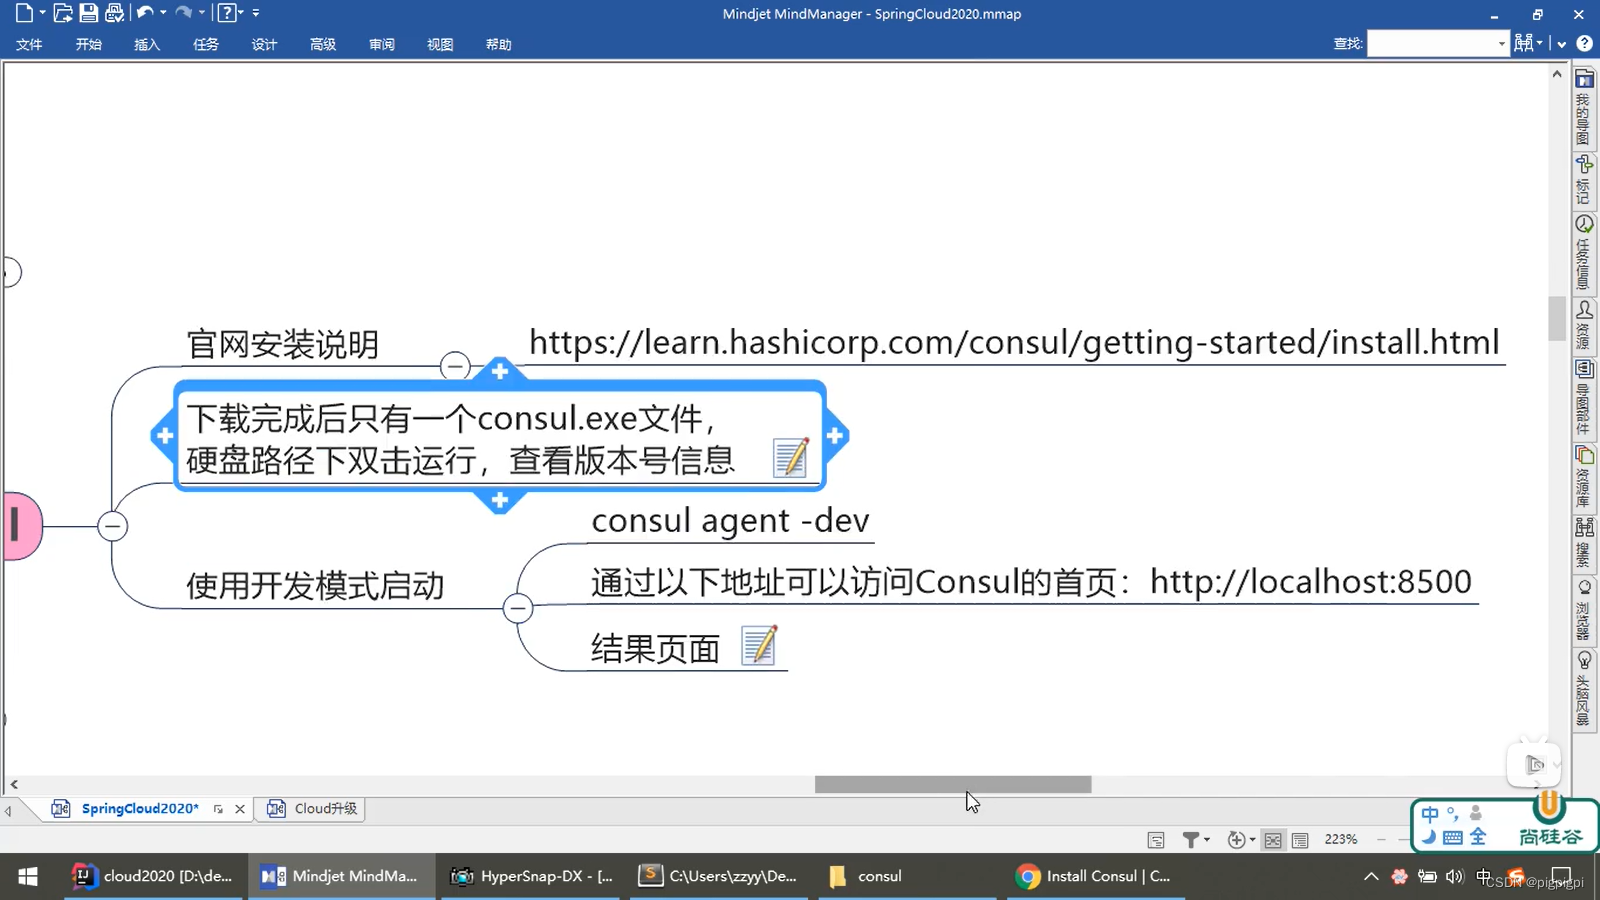Switch to consul folder taskbar window
Viewport: 1600px width, 900px height.
(908, 876)
